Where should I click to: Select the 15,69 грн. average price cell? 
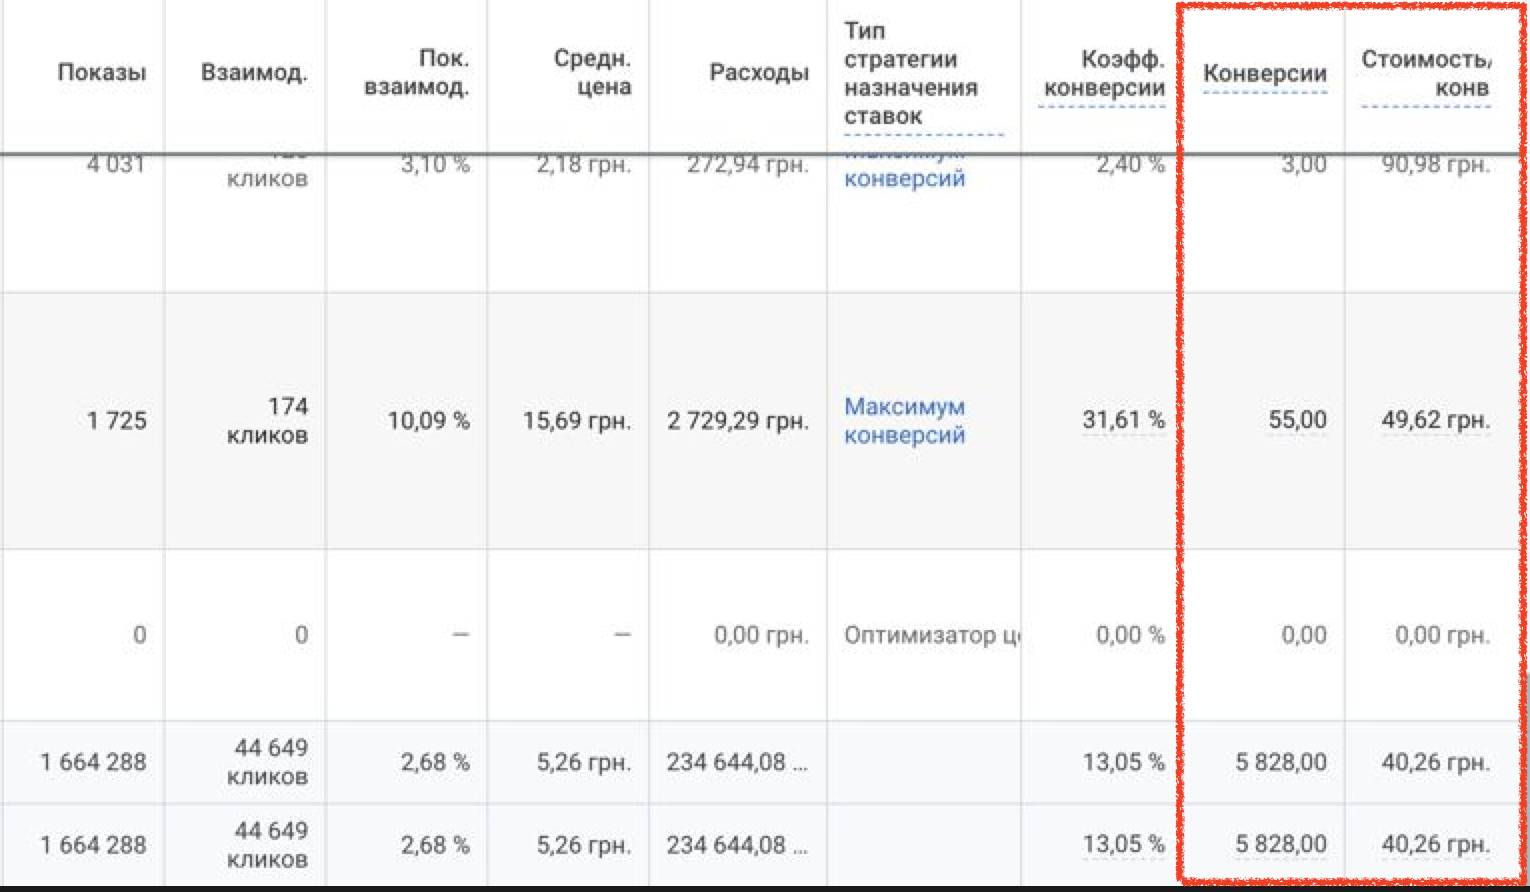576,421
